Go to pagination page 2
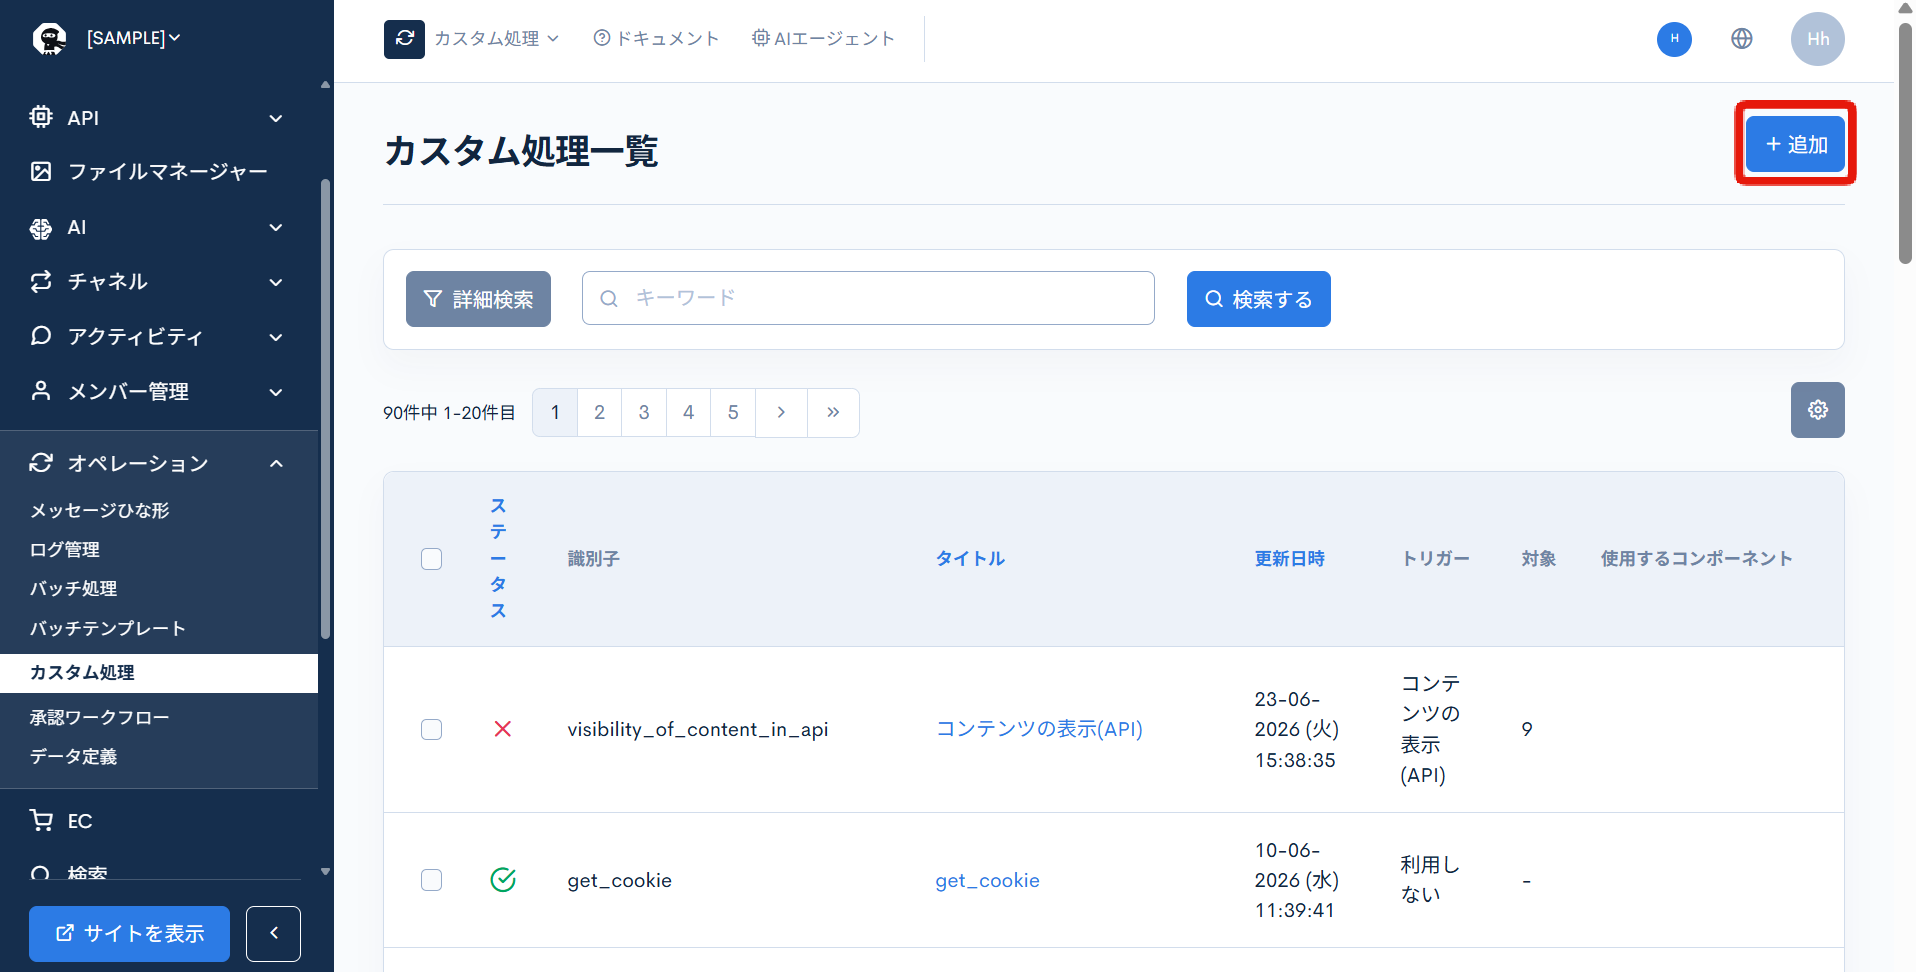Image resolution: width=1916 pixels, height=972 pixels. pos(599,413)
